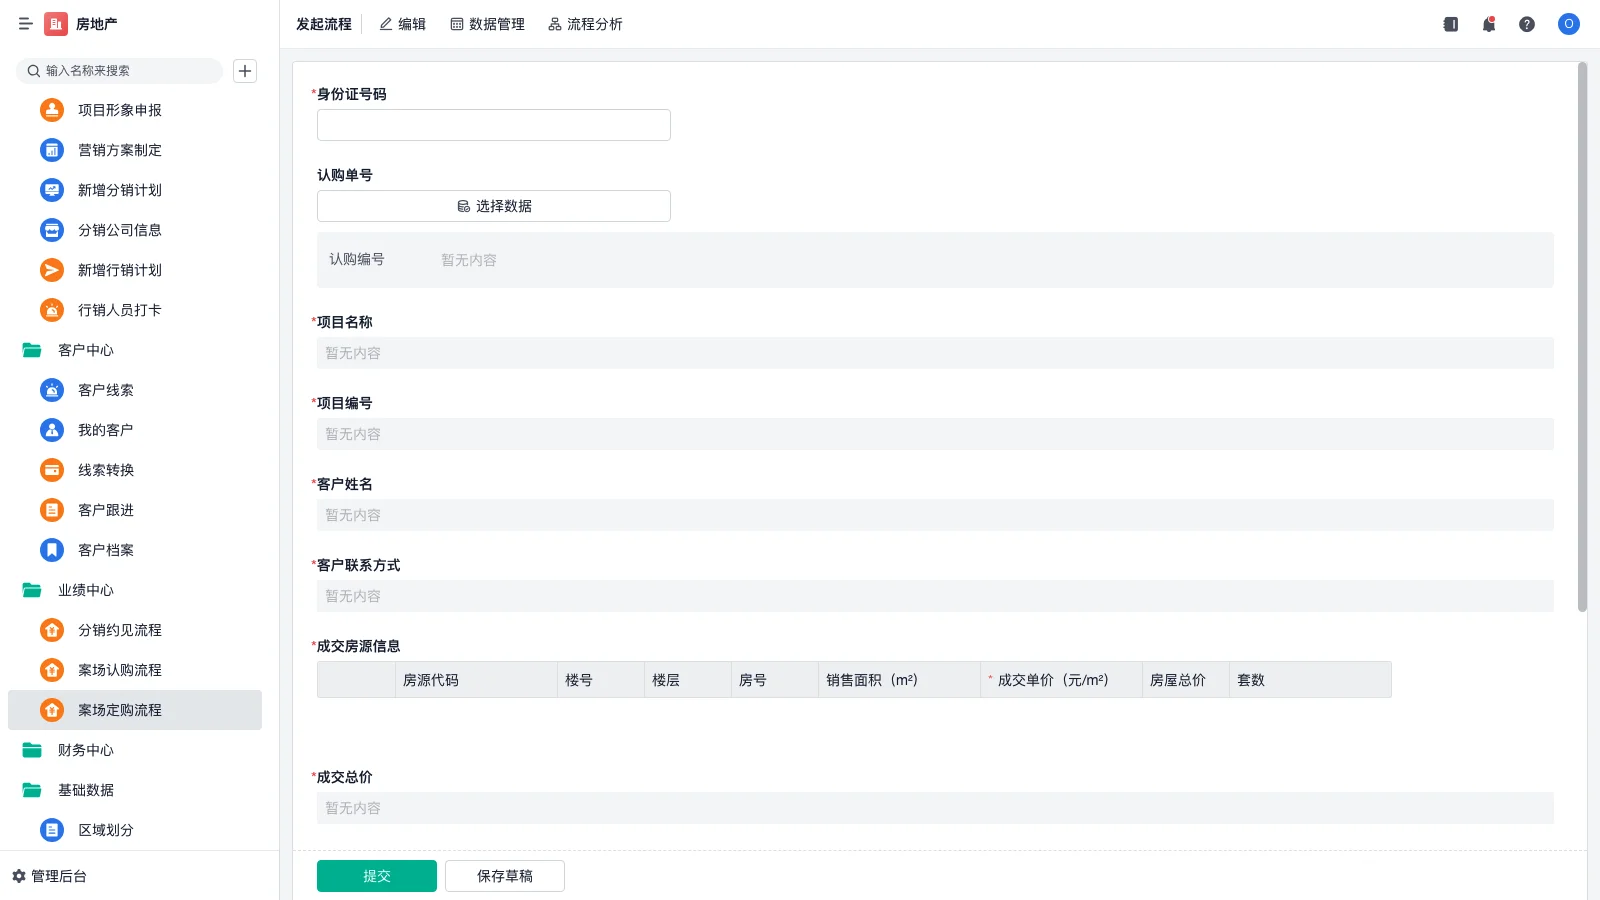The width and height of the screenshot is (1600, 900).
Task: Open the 客户档案 icon
Action: click(x=52, y=550)
